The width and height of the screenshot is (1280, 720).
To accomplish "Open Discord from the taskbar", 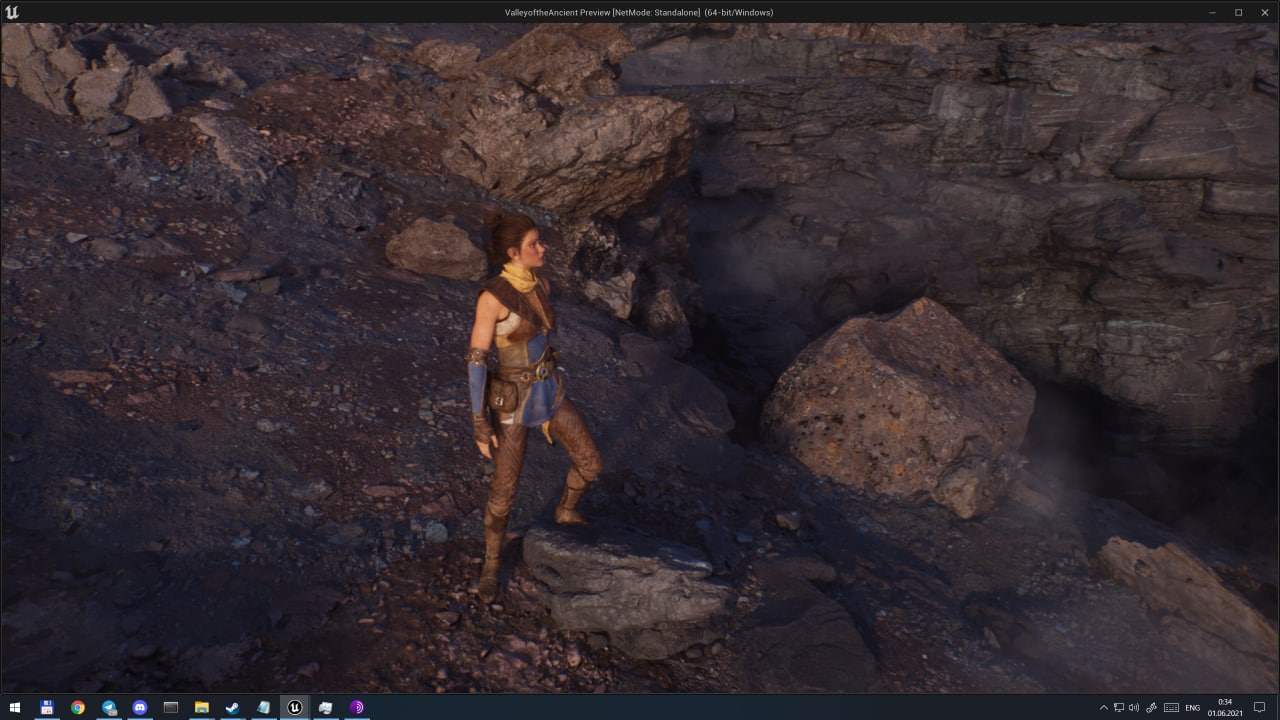I will [139, 707].
